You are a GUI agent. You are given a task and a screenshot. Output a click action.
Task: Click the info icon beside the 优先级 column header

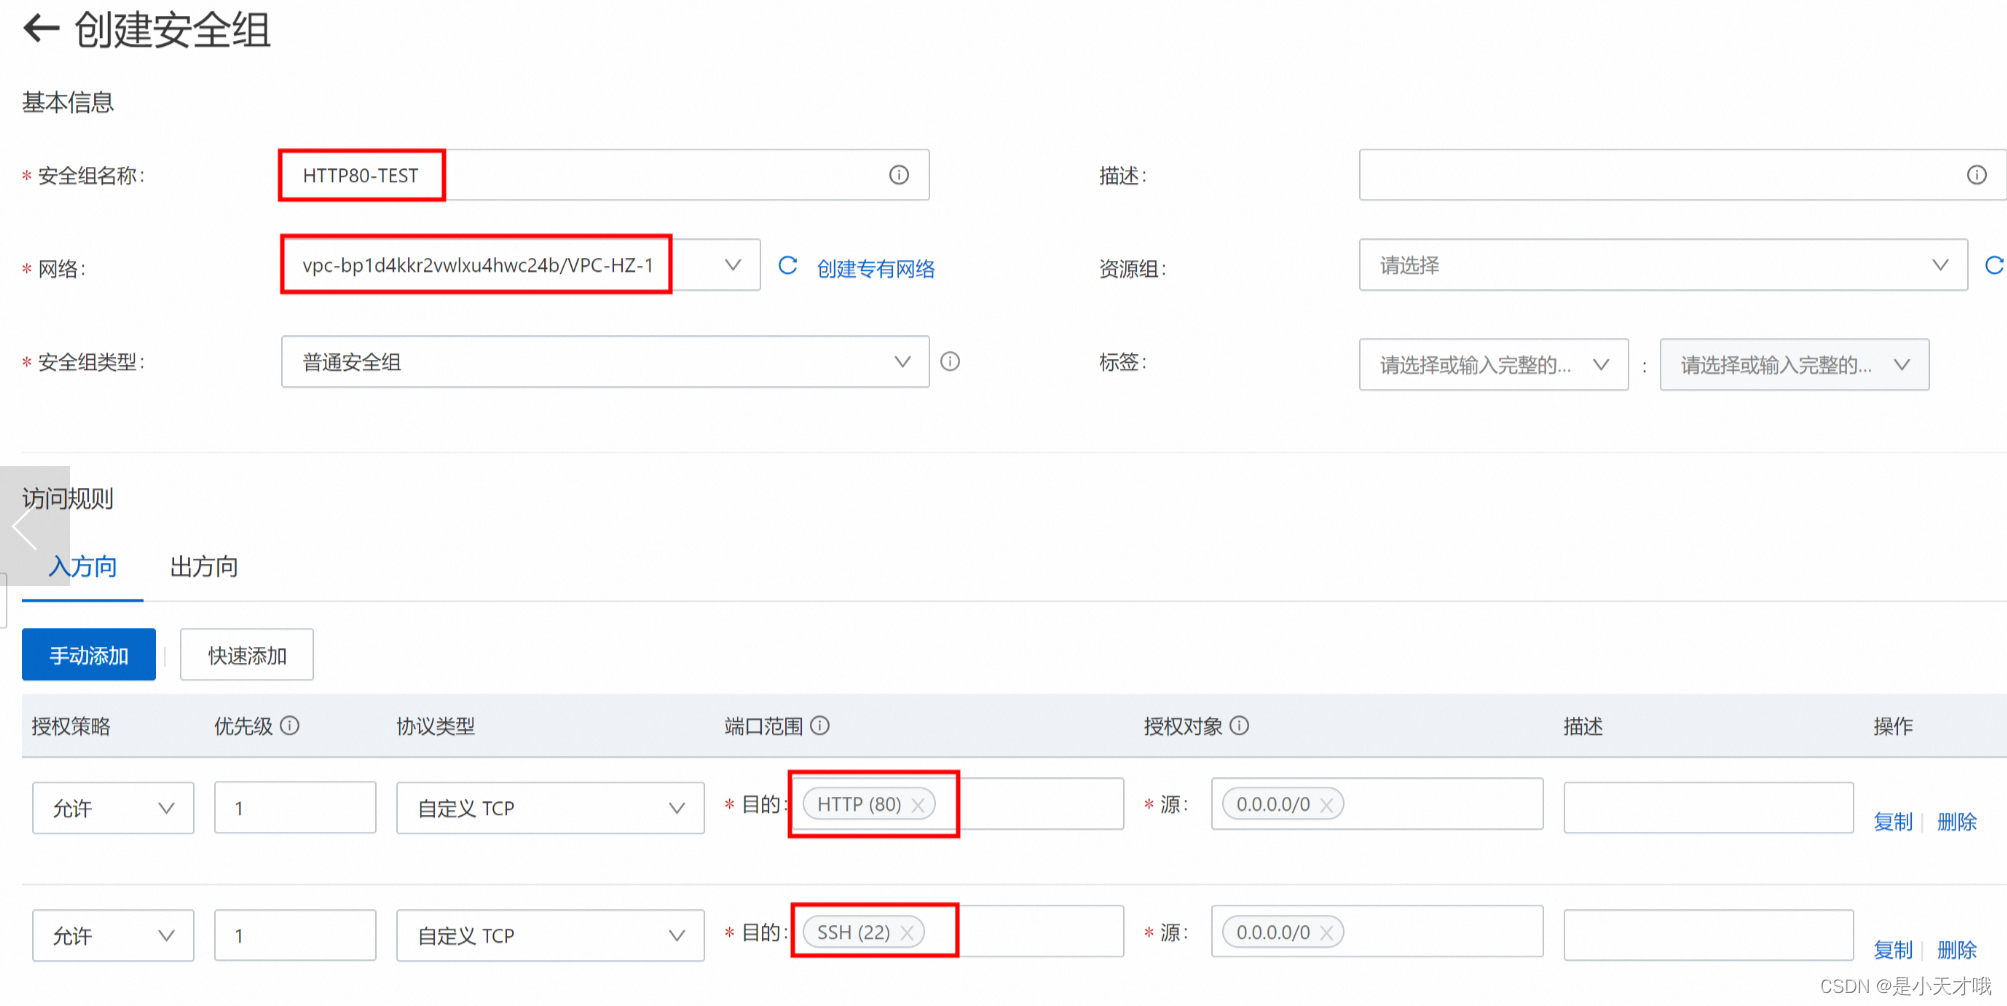pyautogui.click(x=291, y=726)
